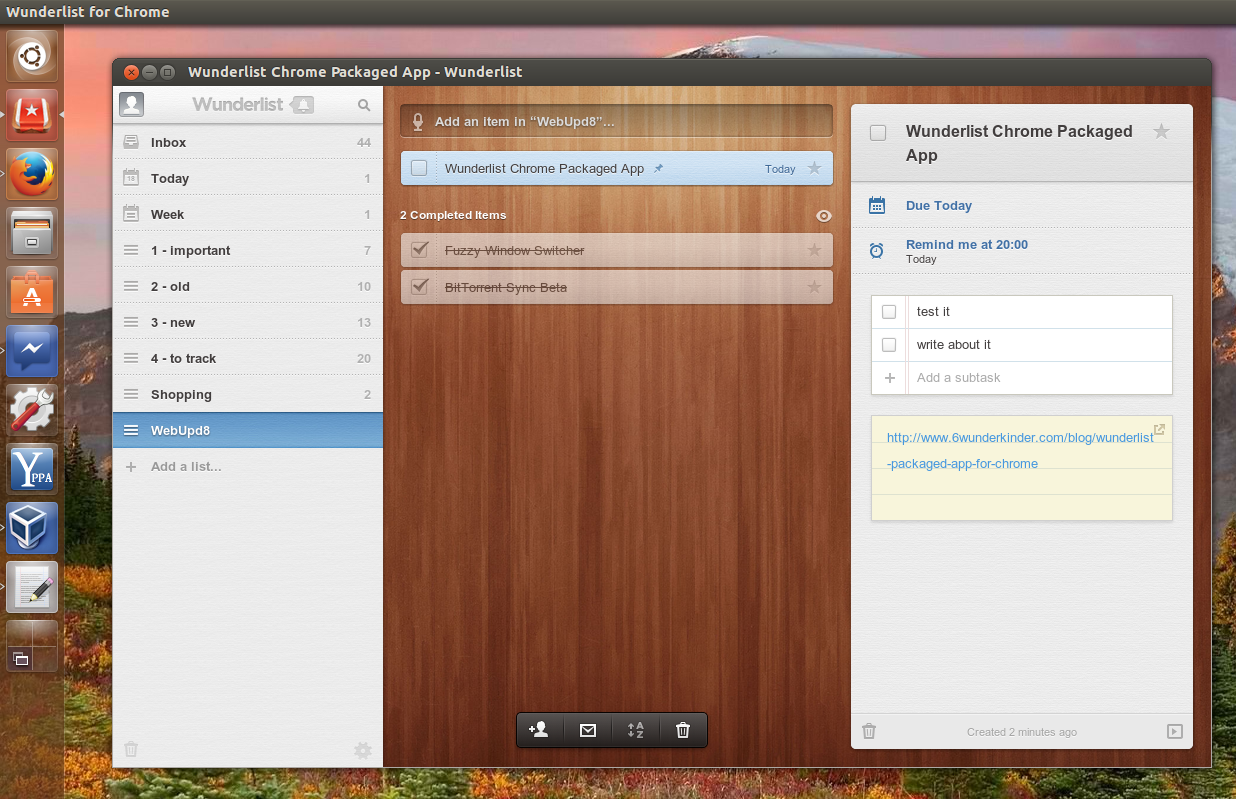
Task: Click 'Remind me at 20:00' reminder
Action: pos(967,244)
